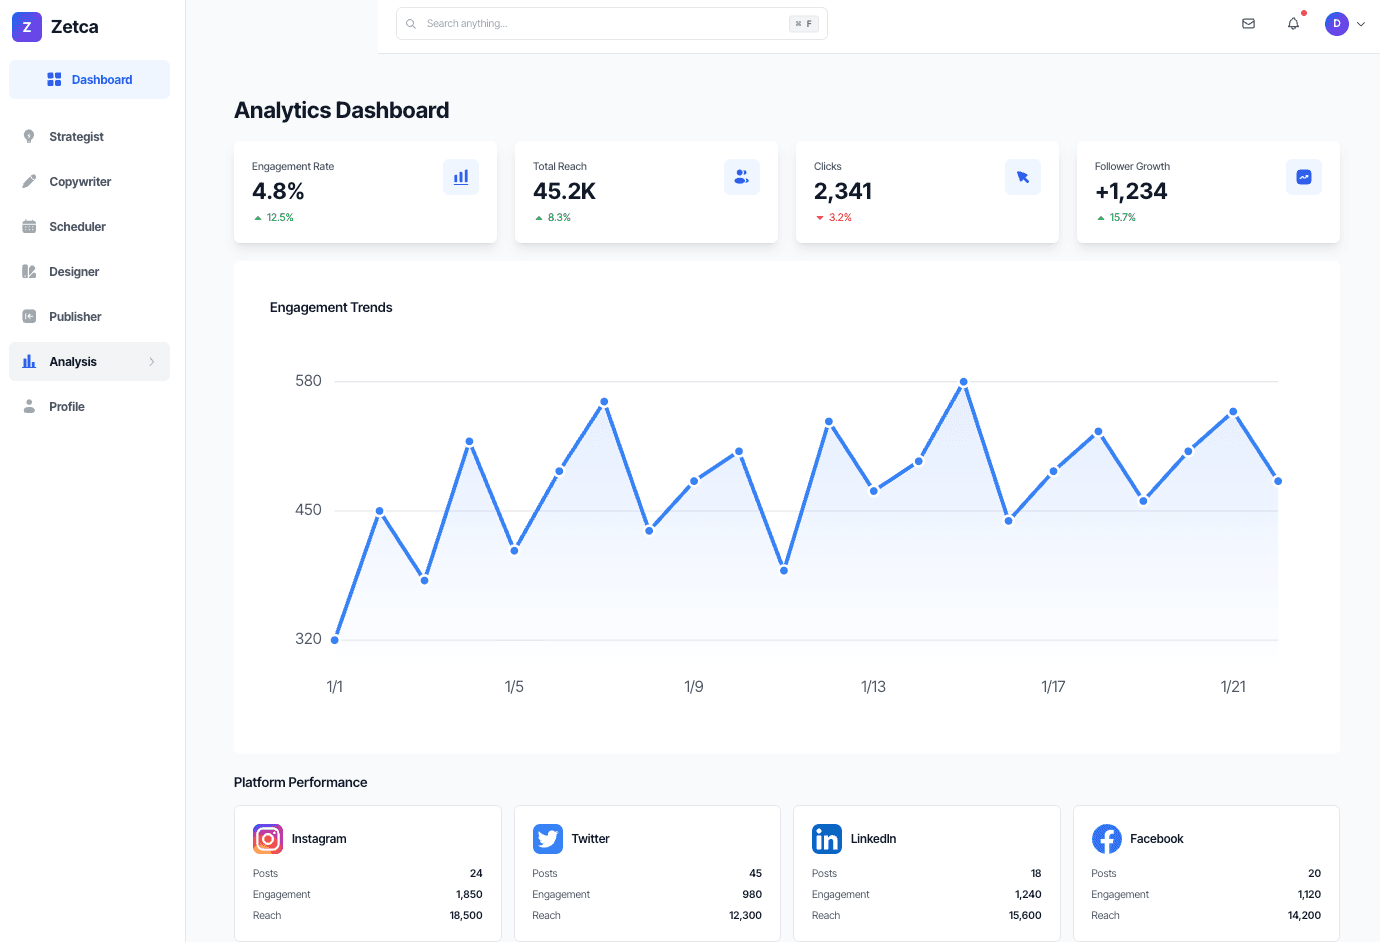
Task: Click the Analytics Dashboard heading
Action: pyautogui.click(x=341, y=110)
